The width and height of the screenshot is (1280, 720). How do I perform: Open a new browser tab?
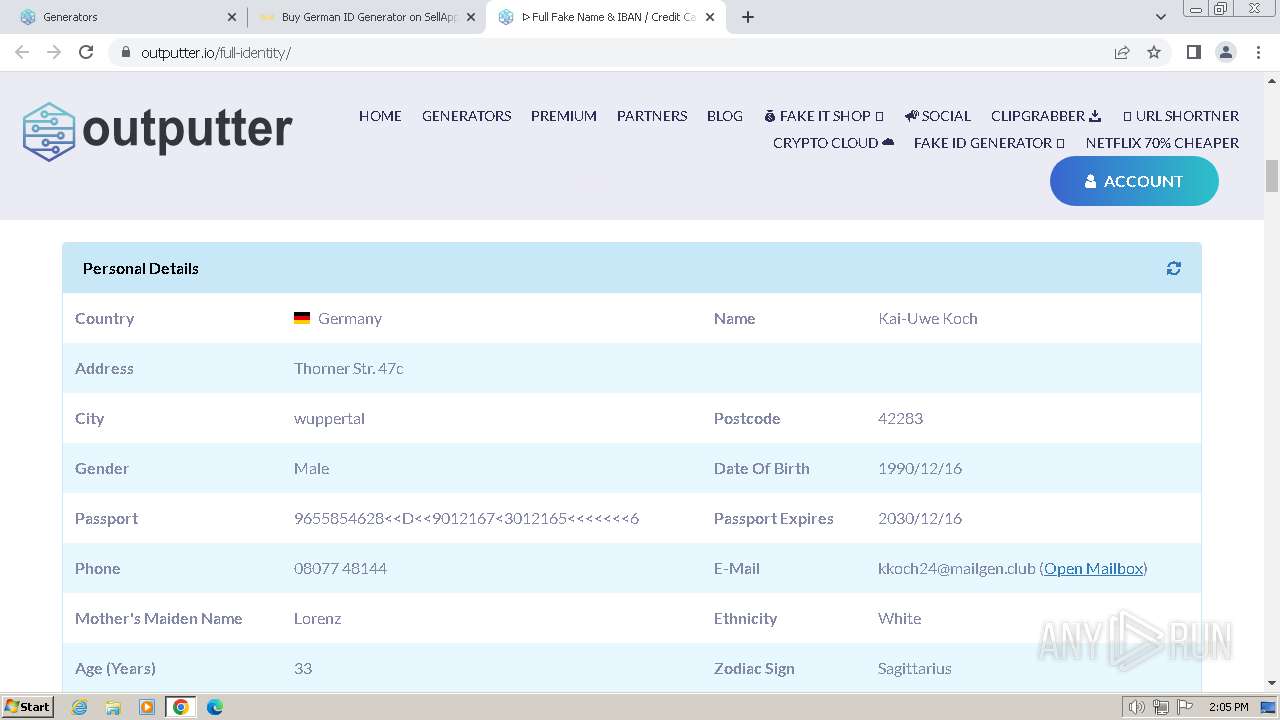(747, 17)
